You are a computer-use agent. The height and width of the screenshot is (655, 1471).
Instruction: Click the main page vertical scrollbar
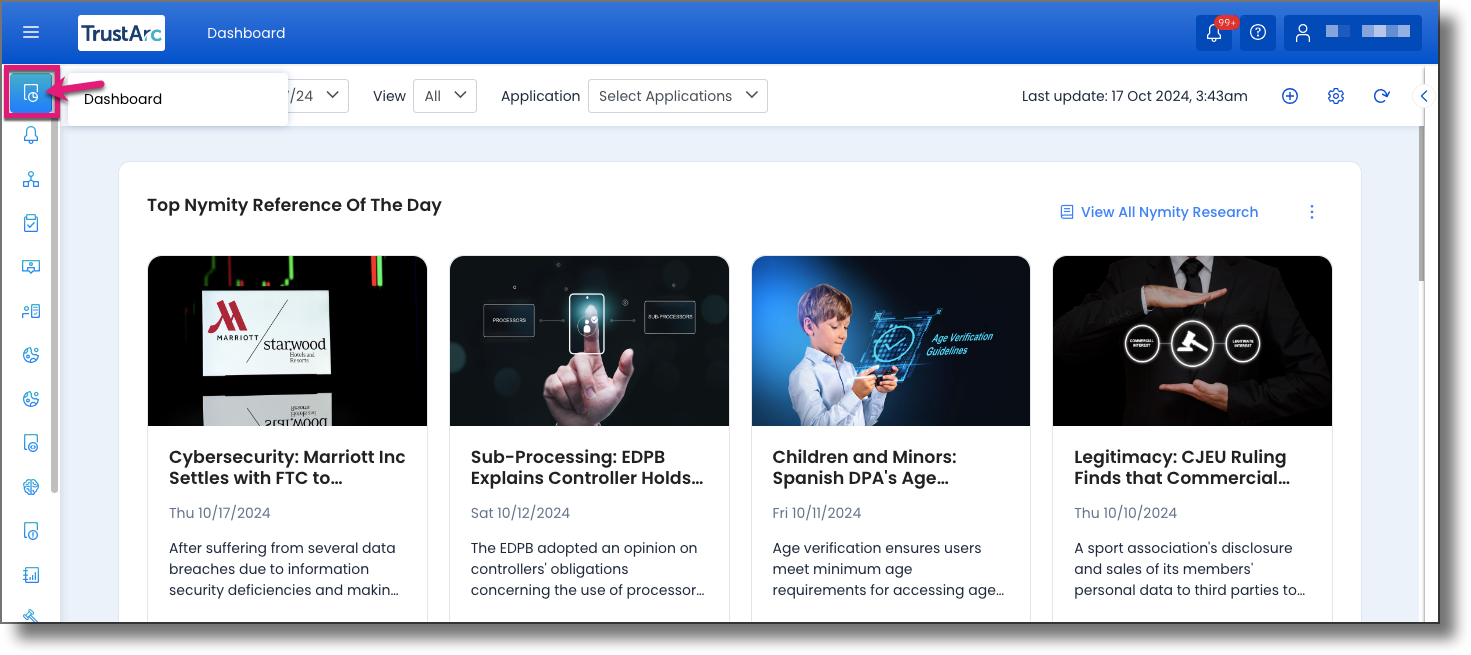tap(1423, 204)
